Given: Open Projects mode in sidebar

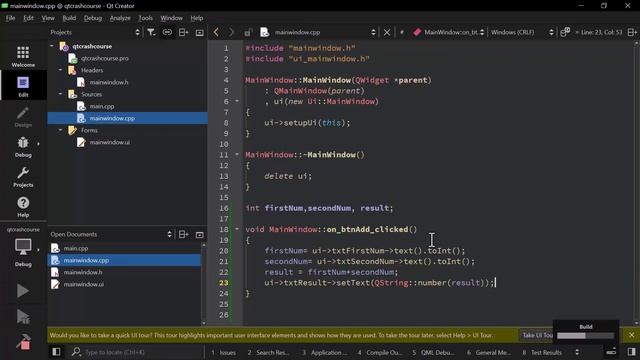Looking at the screenshot, I should (23, 177).
